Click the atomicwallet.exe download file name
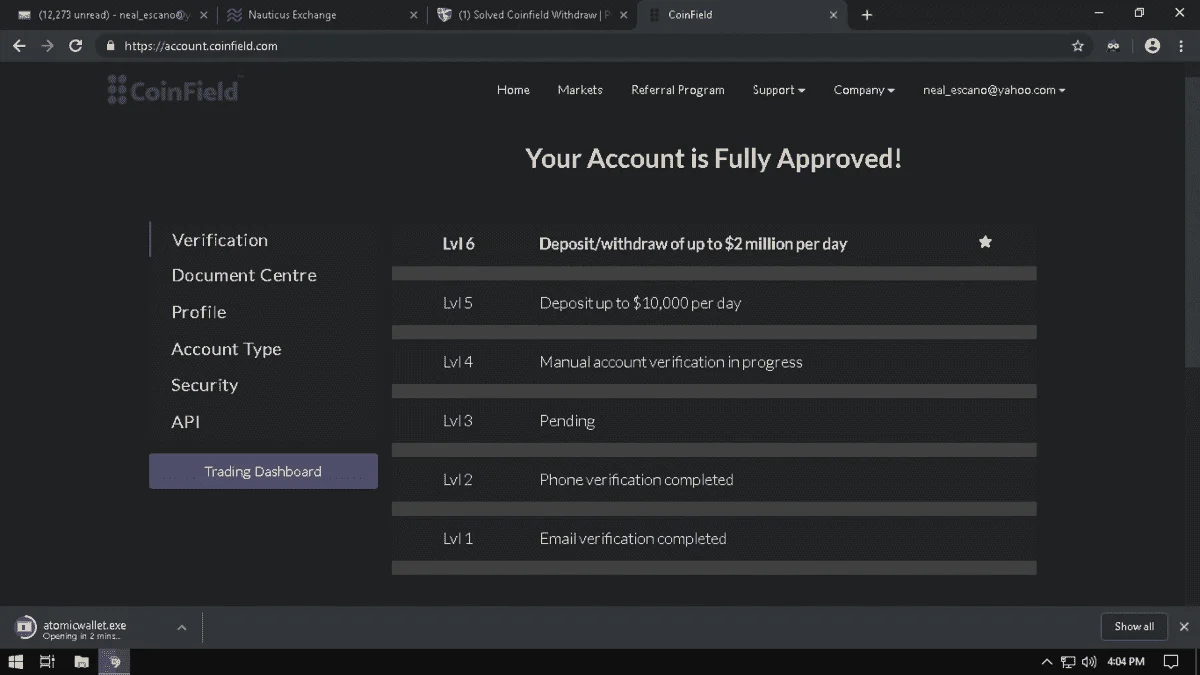 84,624
